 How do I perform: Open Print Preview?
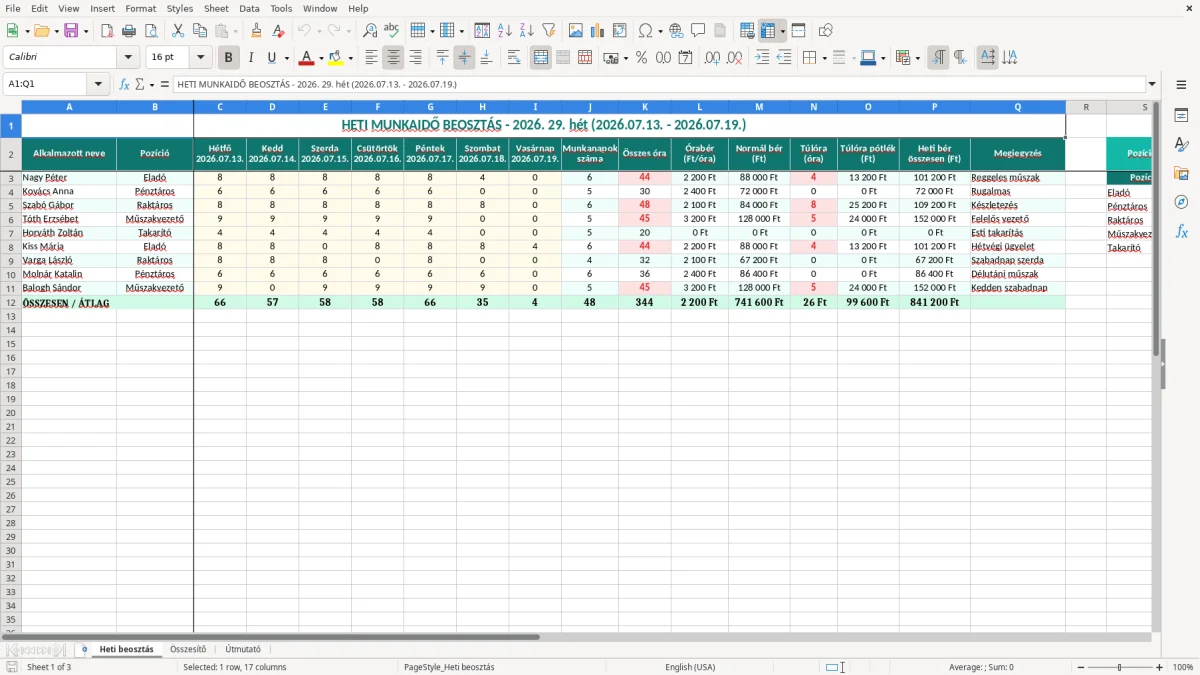(151, 31)
